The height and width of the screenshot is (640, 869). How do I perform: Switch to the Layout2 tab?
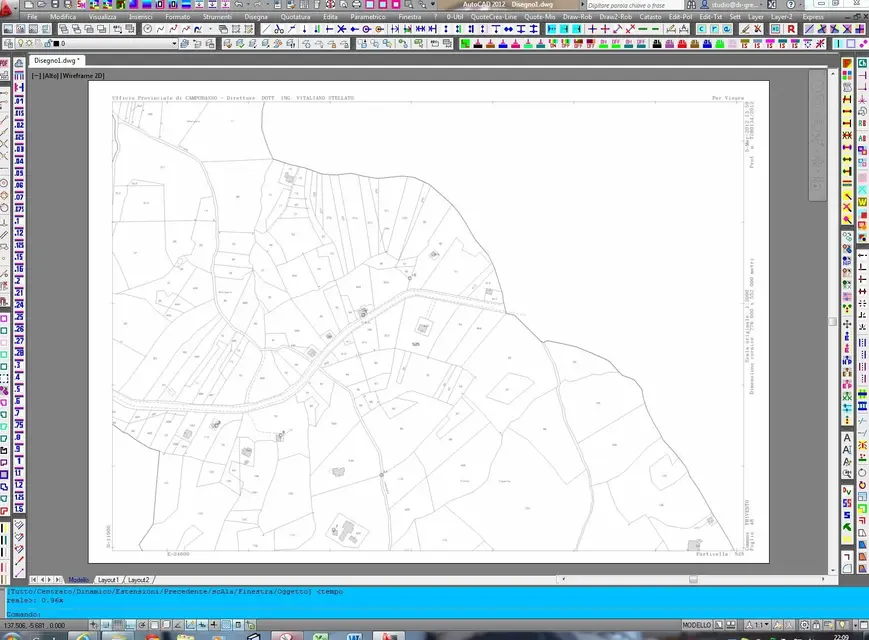pos(139,580)
